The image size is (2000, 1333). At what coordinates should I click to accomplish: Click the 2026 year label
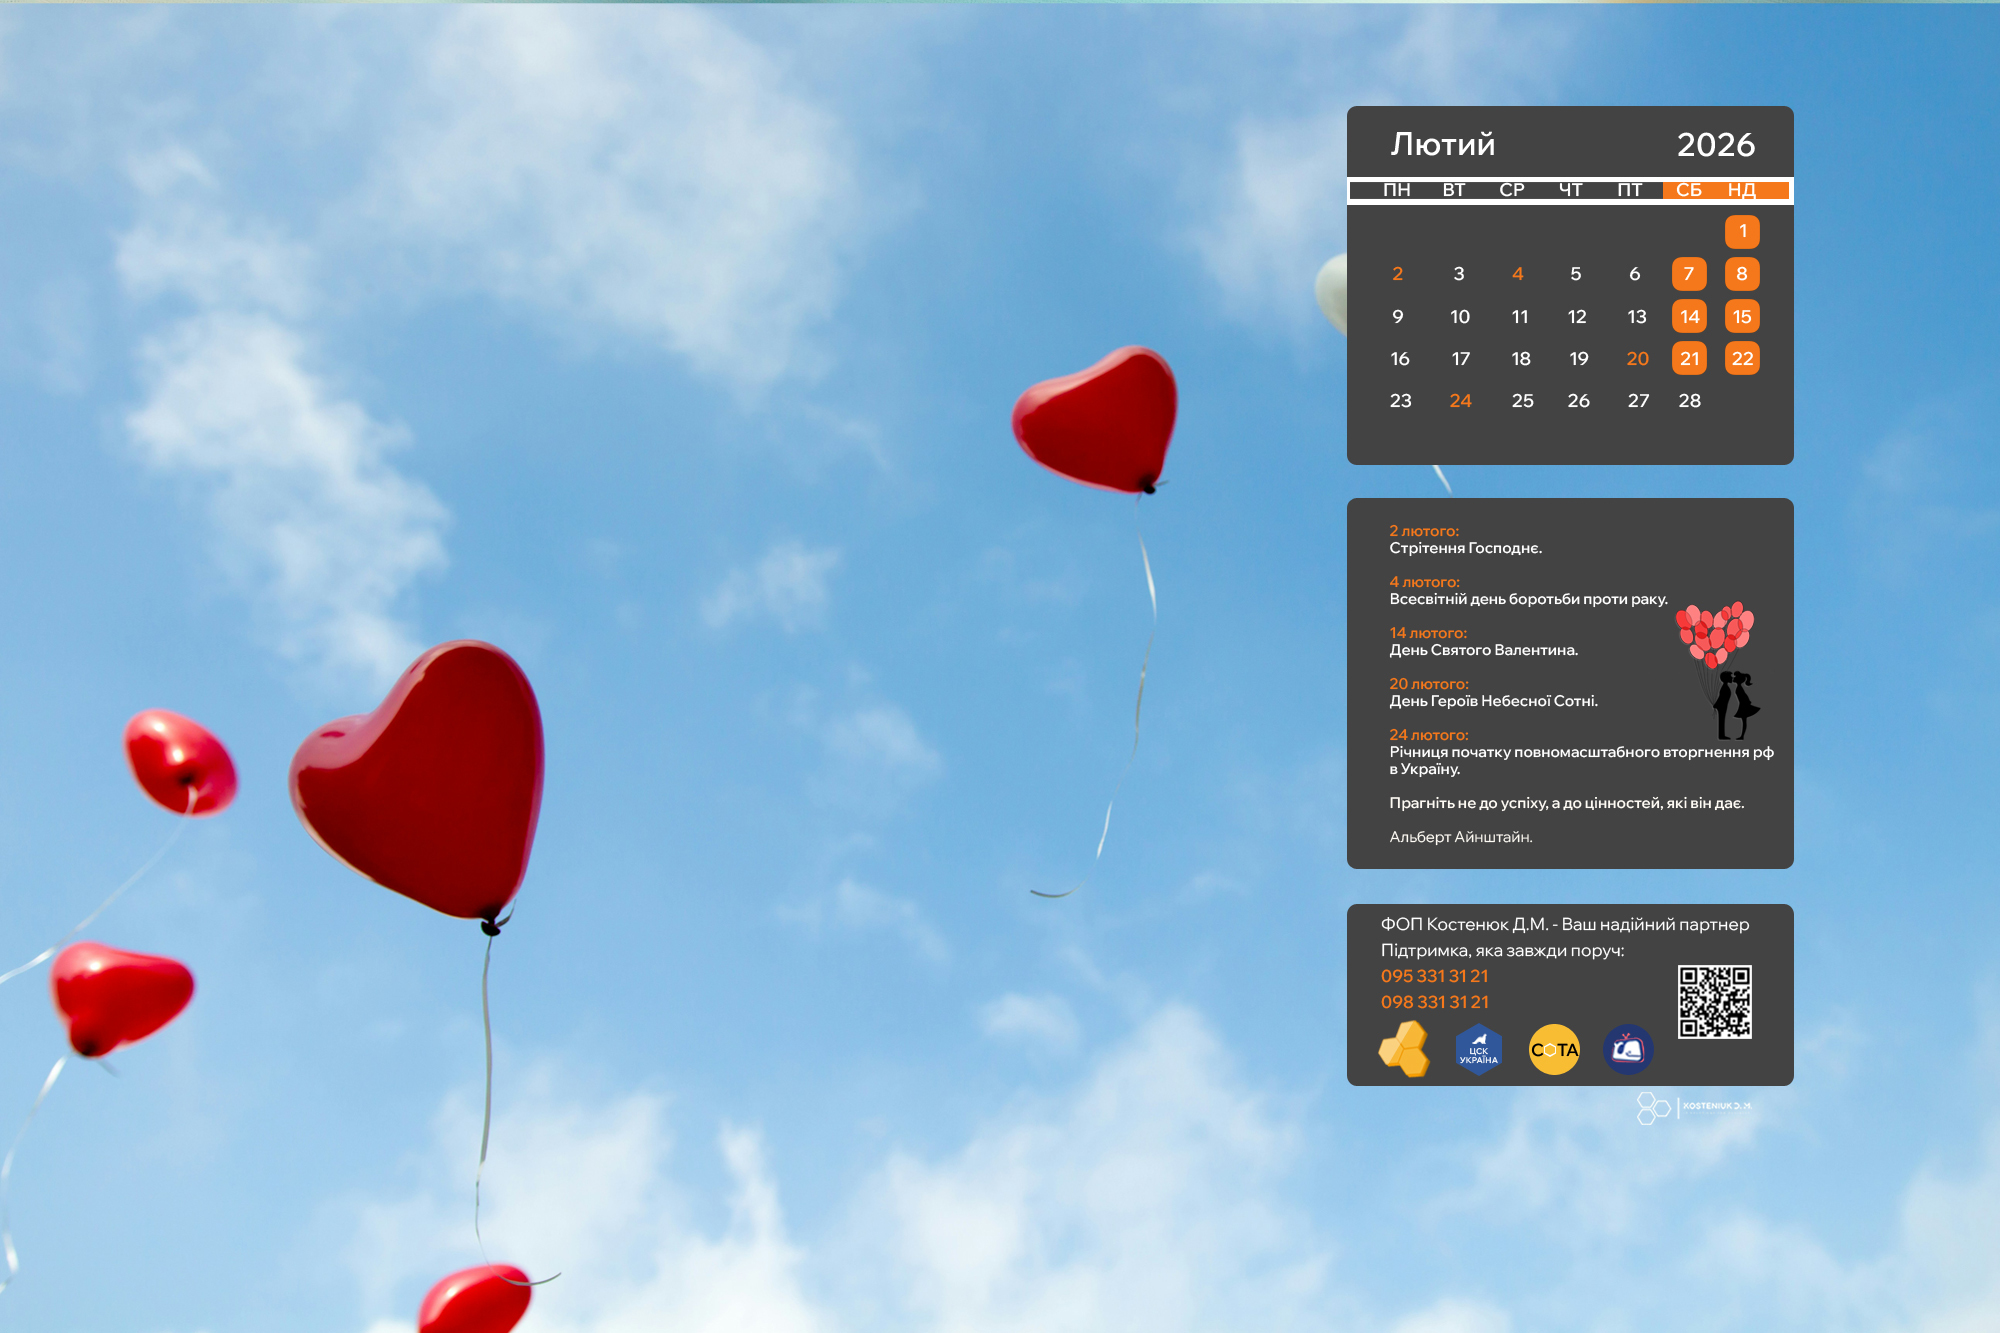pyautogui.click(x=1715, y=145)
